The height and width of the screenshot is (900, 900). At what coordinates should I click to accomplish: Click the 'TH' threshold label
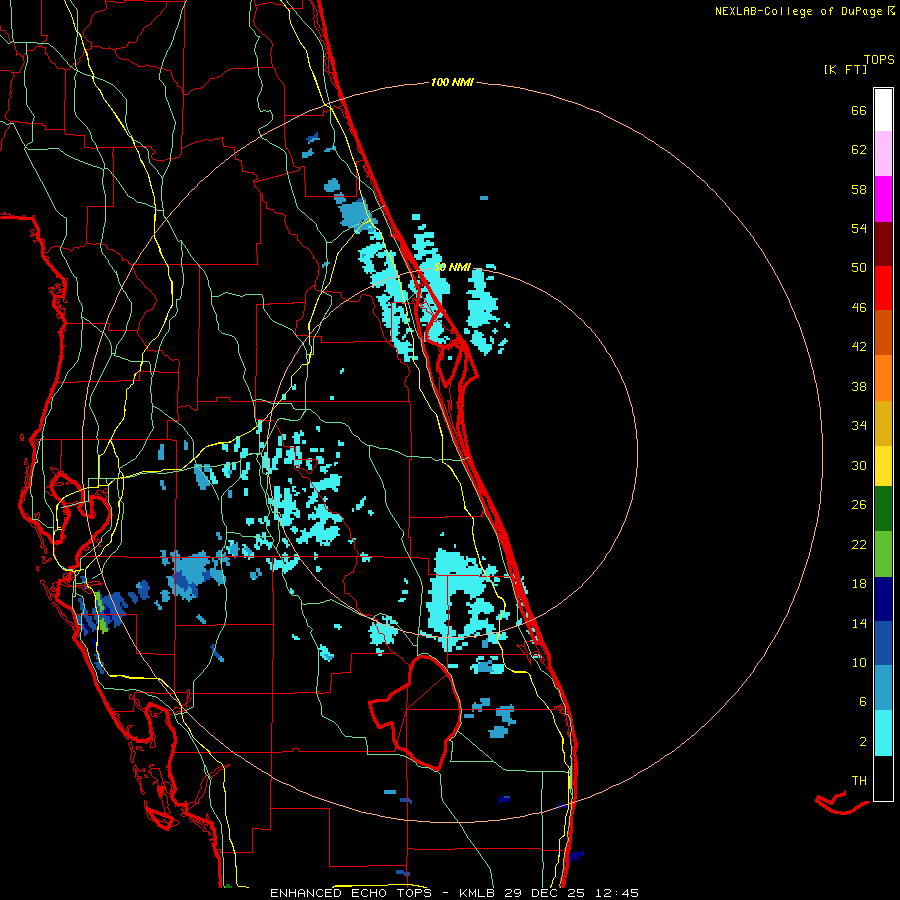coord(859,781)
